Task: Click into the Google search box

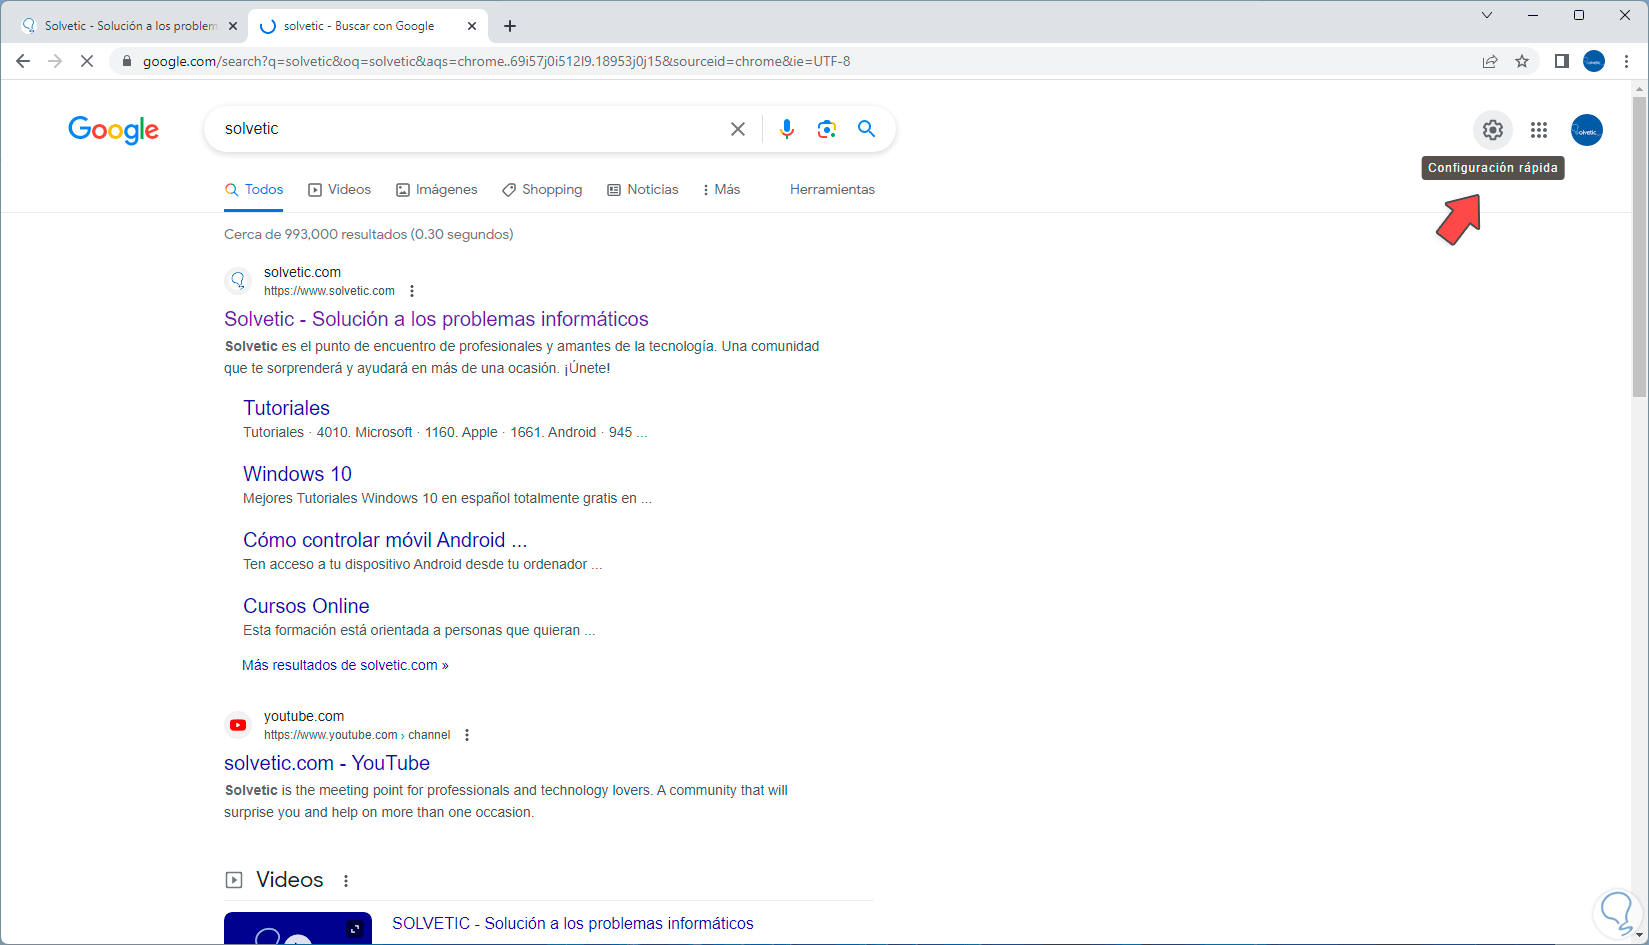Action: 470,129
